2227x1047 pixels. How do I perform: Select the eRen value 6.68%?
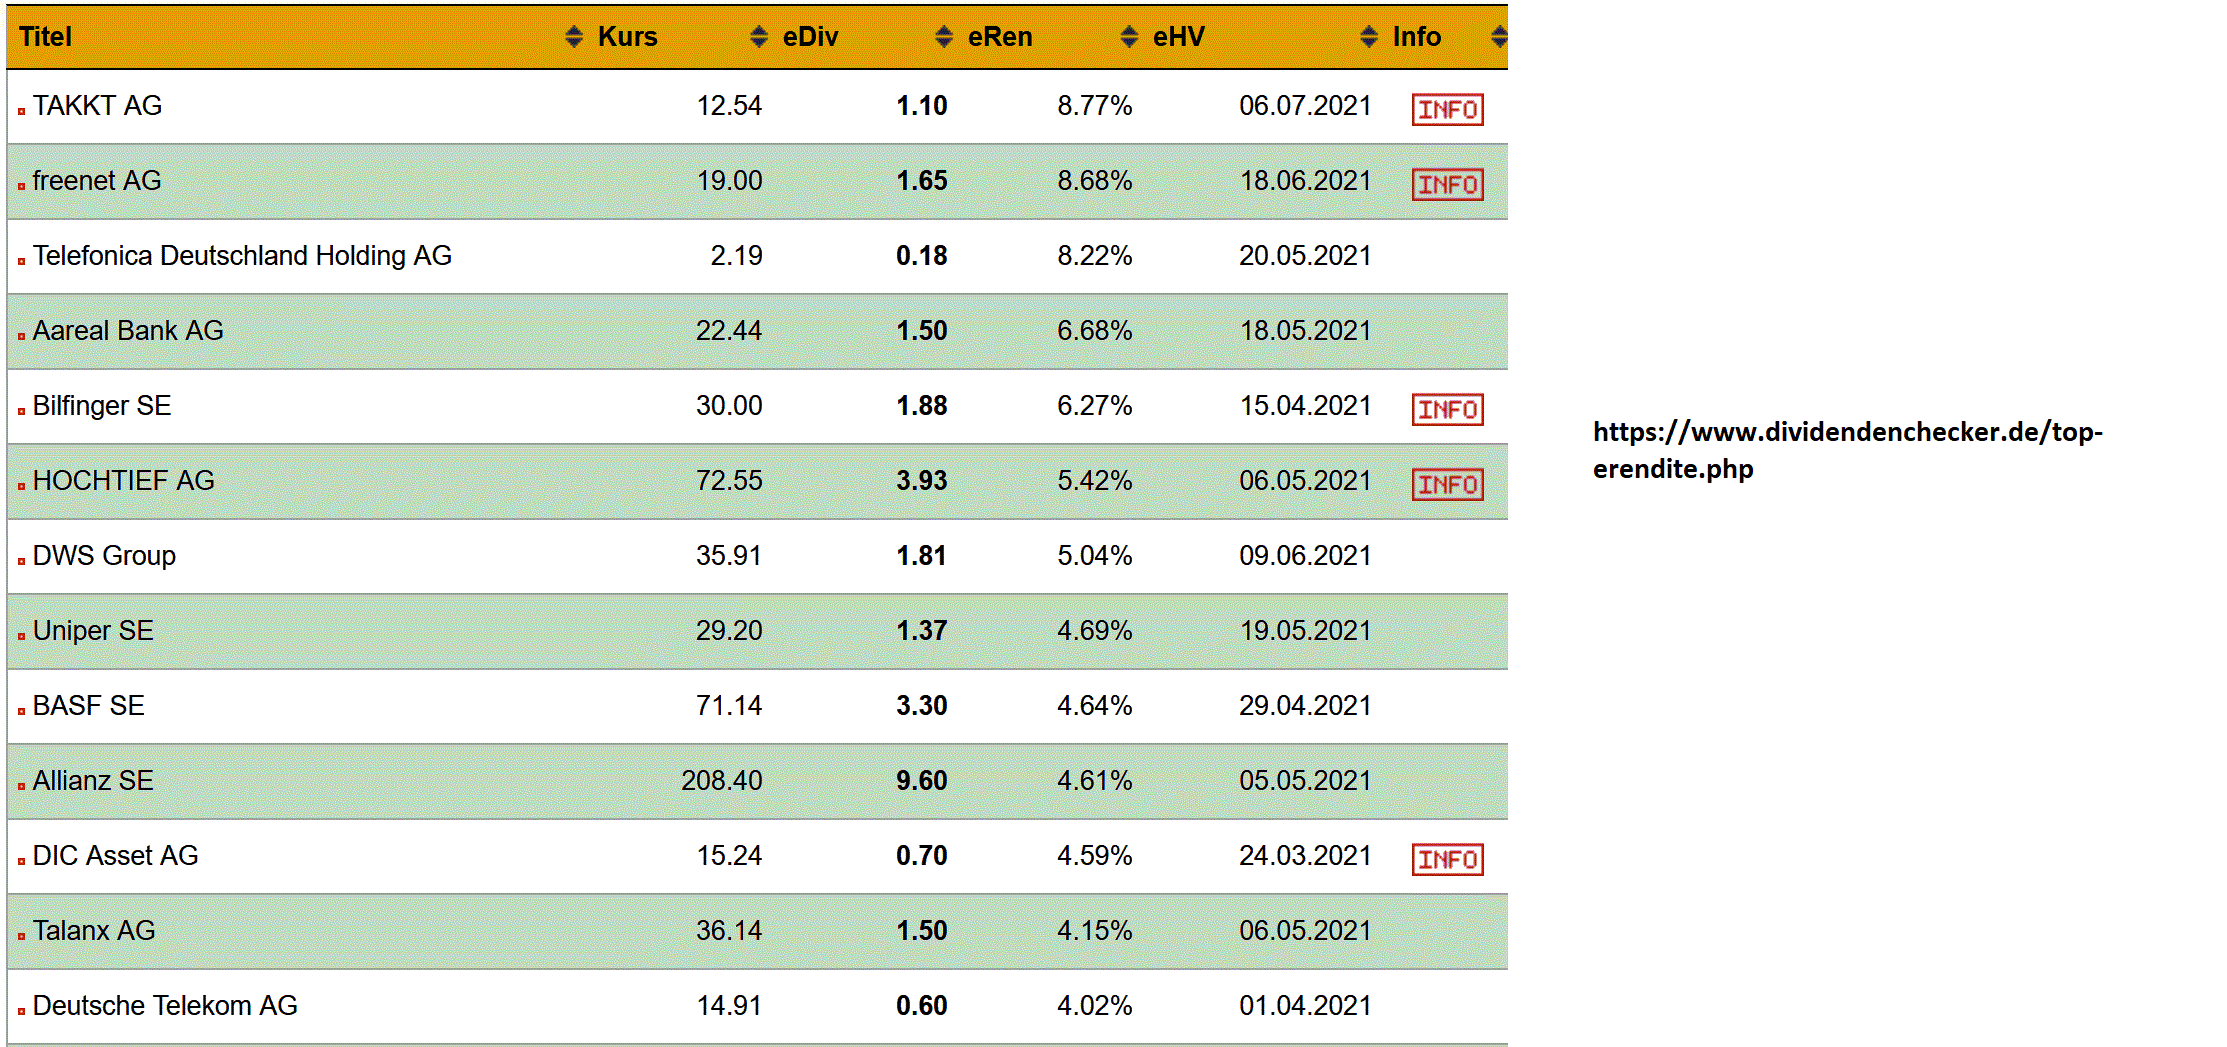[1095, 331]
